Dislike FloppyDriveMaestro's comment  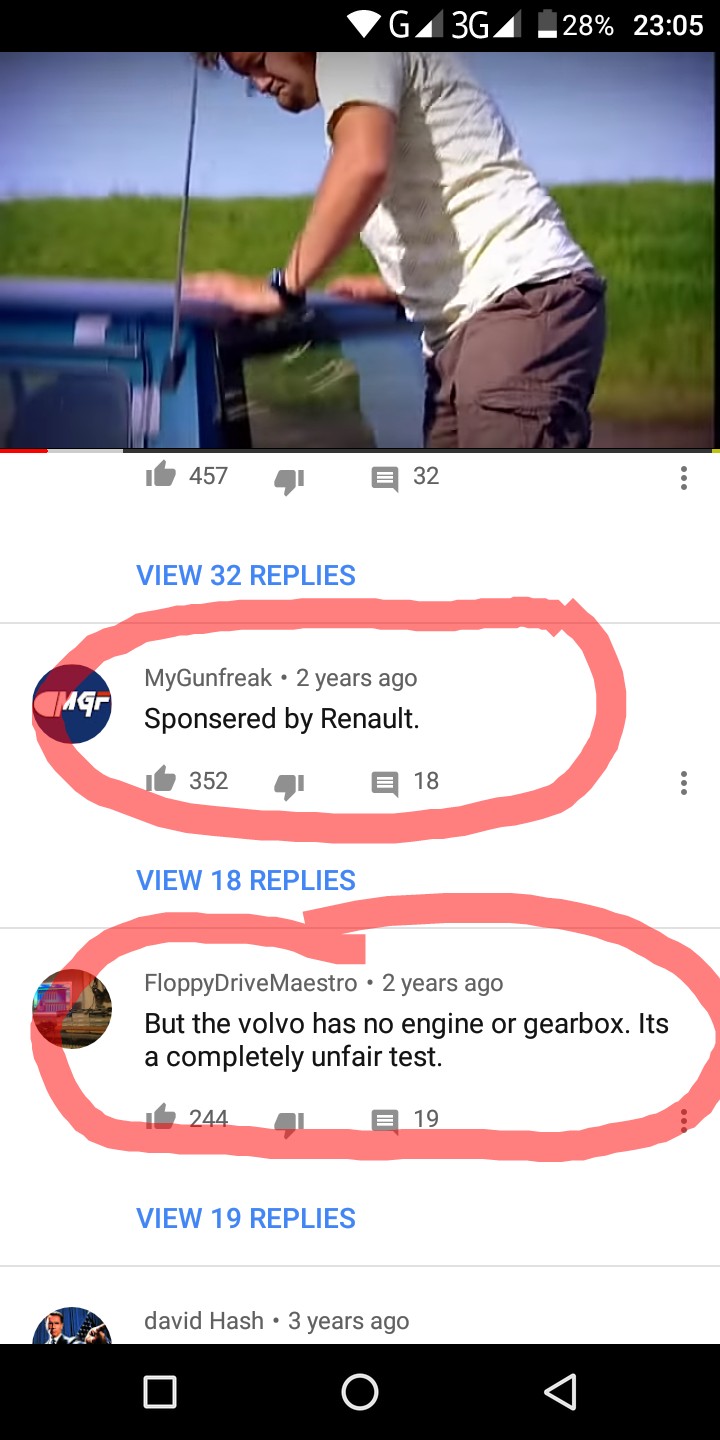(x=289, y=1123)
